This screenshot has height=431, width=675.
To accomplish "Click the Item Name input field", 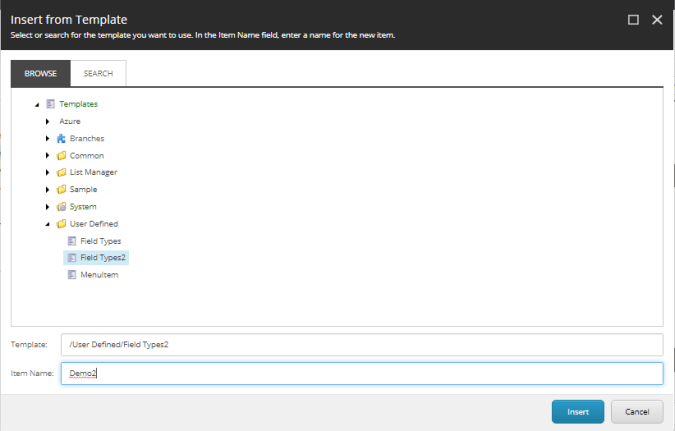I will coord(360,373).
